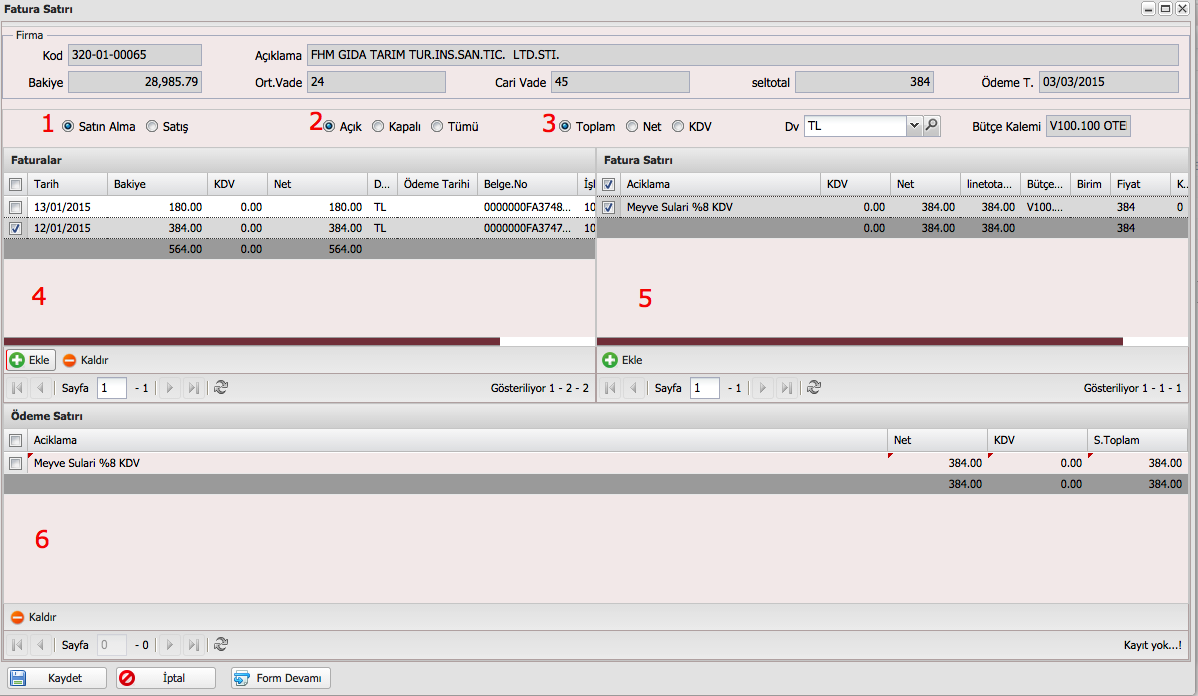Image resolution: width=1198 pixels, height=696 pixels.
Task: Refresh the Fatura Satırı grid
Action: [x=814, y=388]
